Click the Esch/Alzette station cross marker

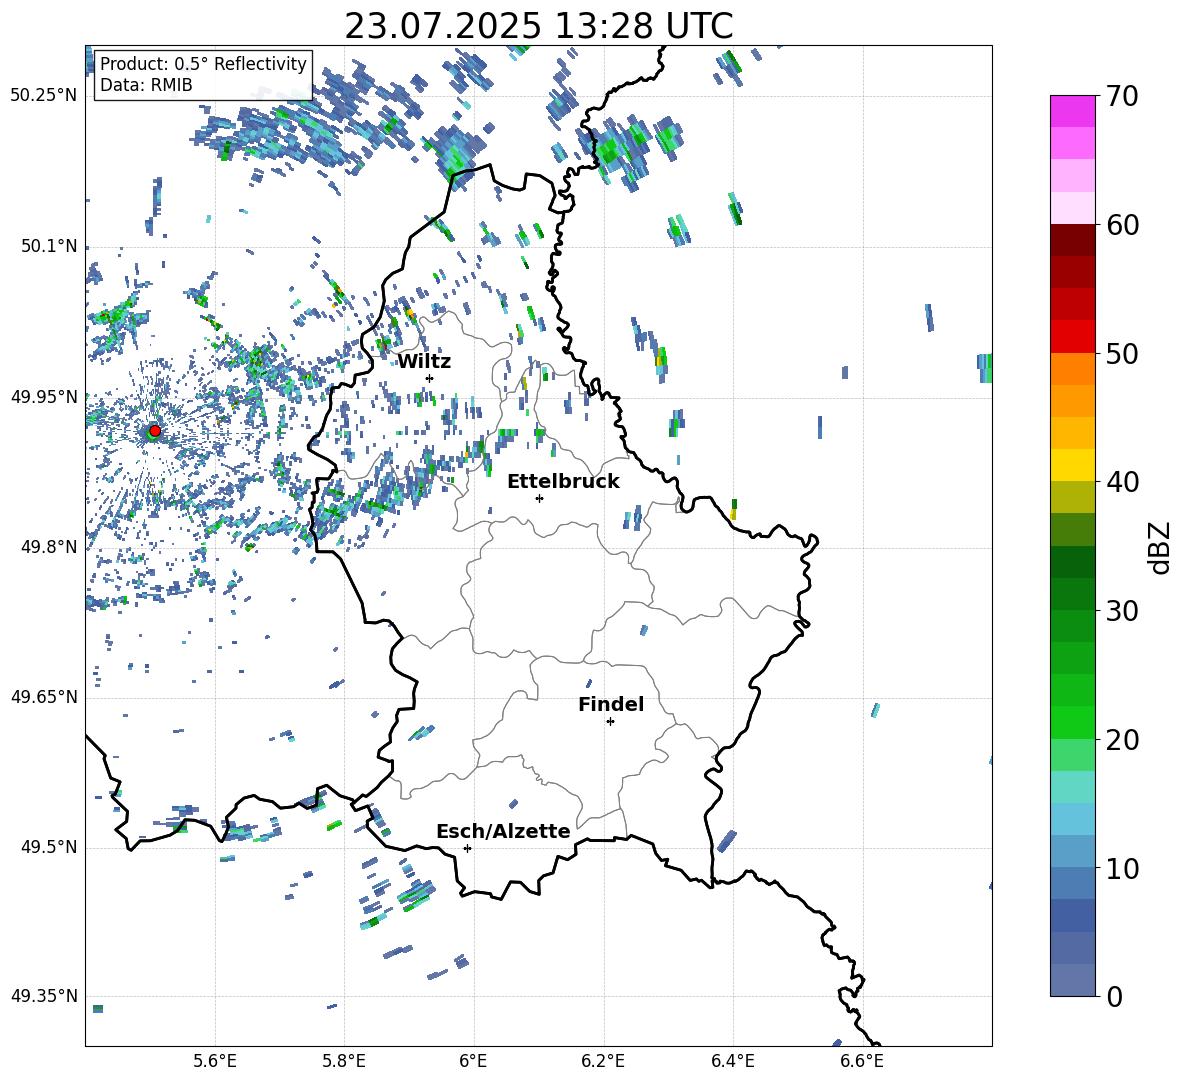click(467, 848)
